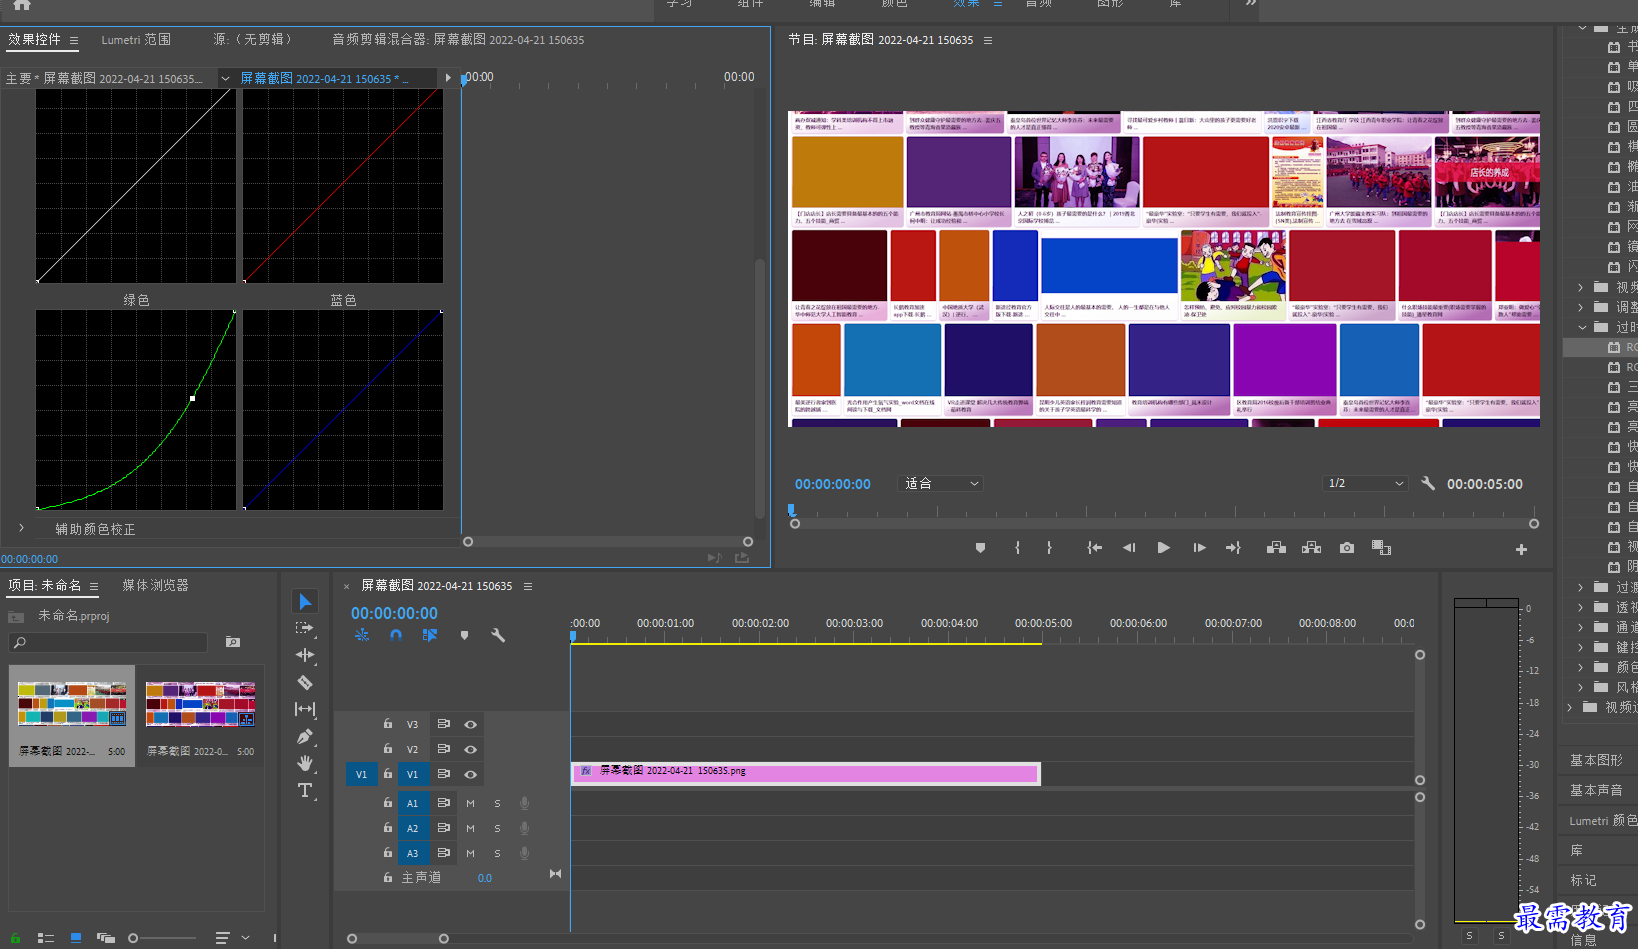
Task: Click Mark In bracket button
Action: (x=1017, y=548)
